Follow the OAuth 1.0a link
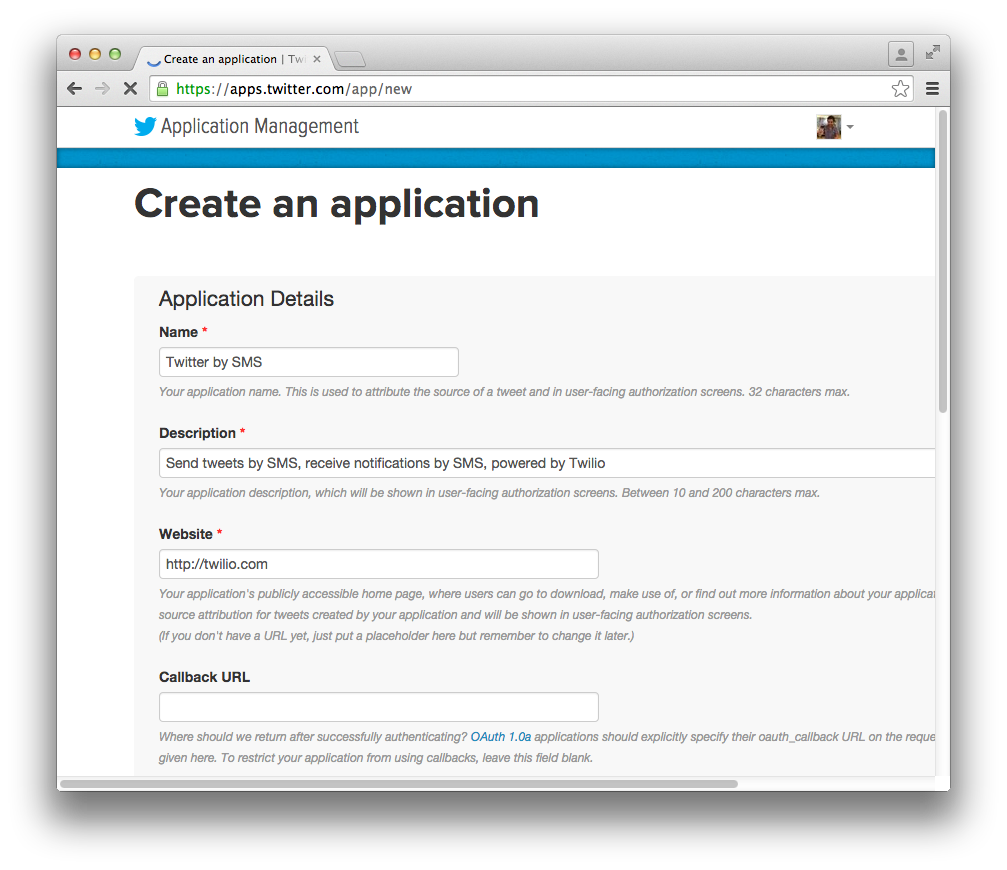The height and width of the screenshot is (870, 1007). click(x=501, y=736)
